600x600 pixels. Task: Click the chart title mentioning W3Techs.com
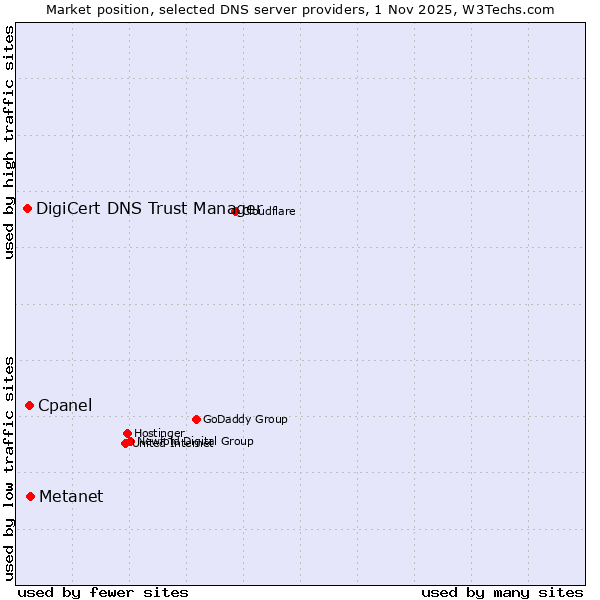click(300, 9)
